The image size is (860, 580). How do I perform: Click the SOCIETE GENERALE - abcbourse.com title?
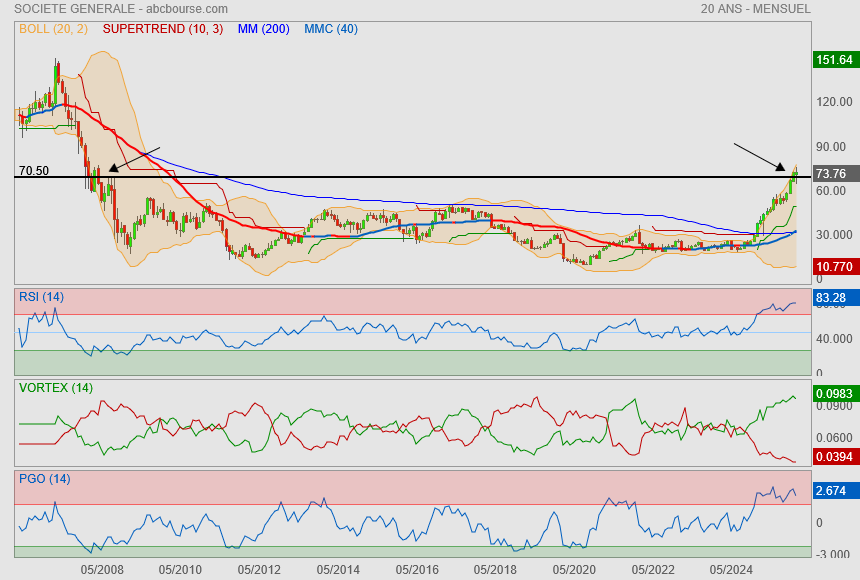tap(121, 9)
